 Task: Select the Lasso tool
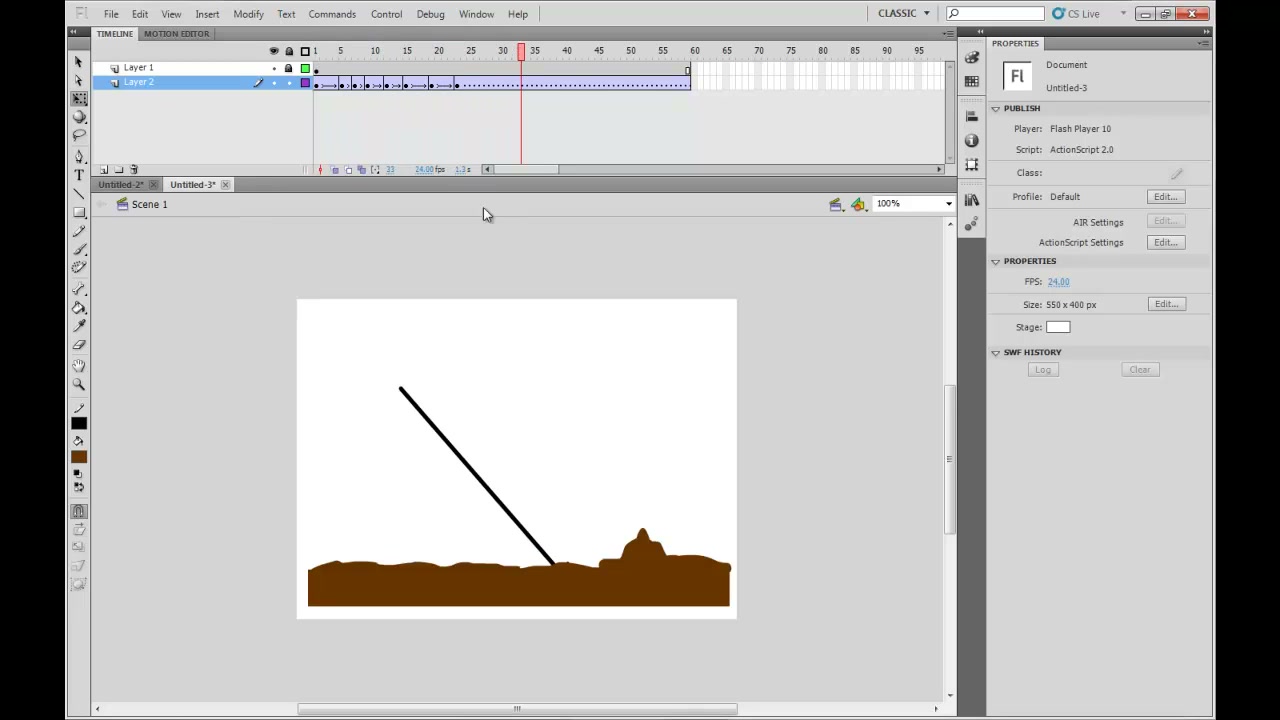(79, 135)
